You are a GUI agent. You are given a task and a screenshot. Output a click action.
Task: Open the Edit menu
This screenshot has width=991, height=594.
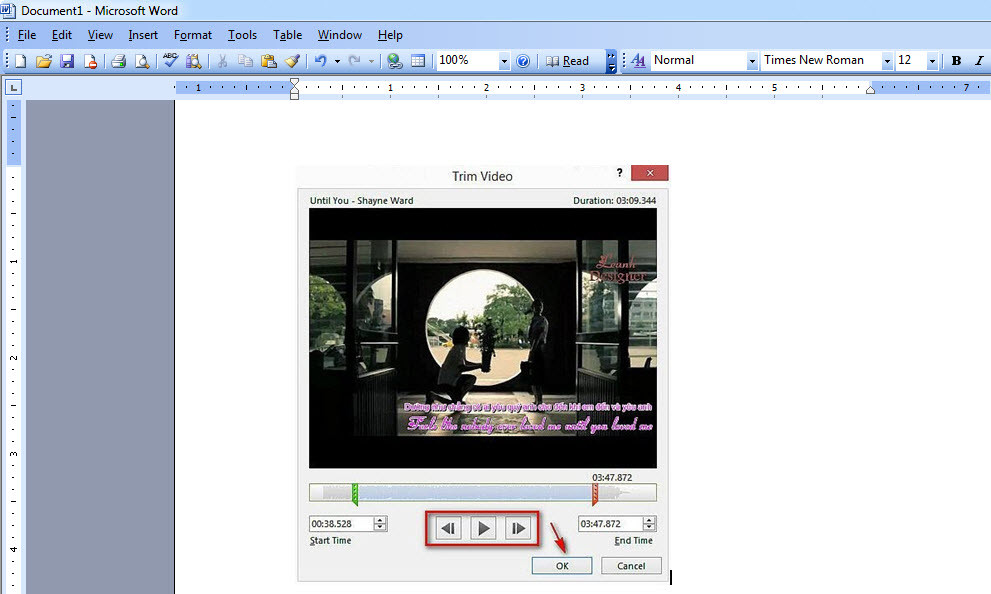click(61, 35)
